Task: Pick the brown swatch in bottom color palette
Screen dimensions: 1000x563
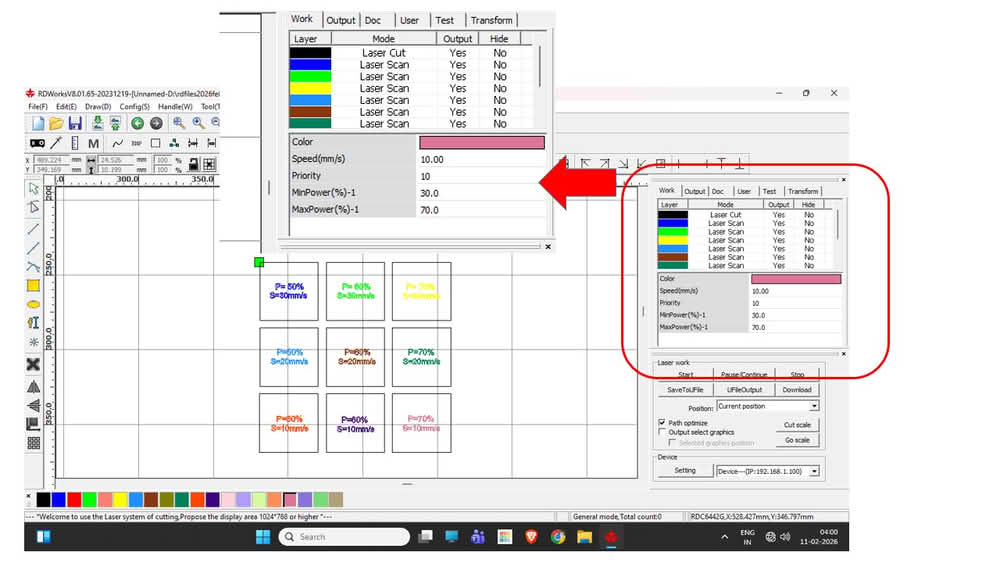Action: tap(151, 499)
